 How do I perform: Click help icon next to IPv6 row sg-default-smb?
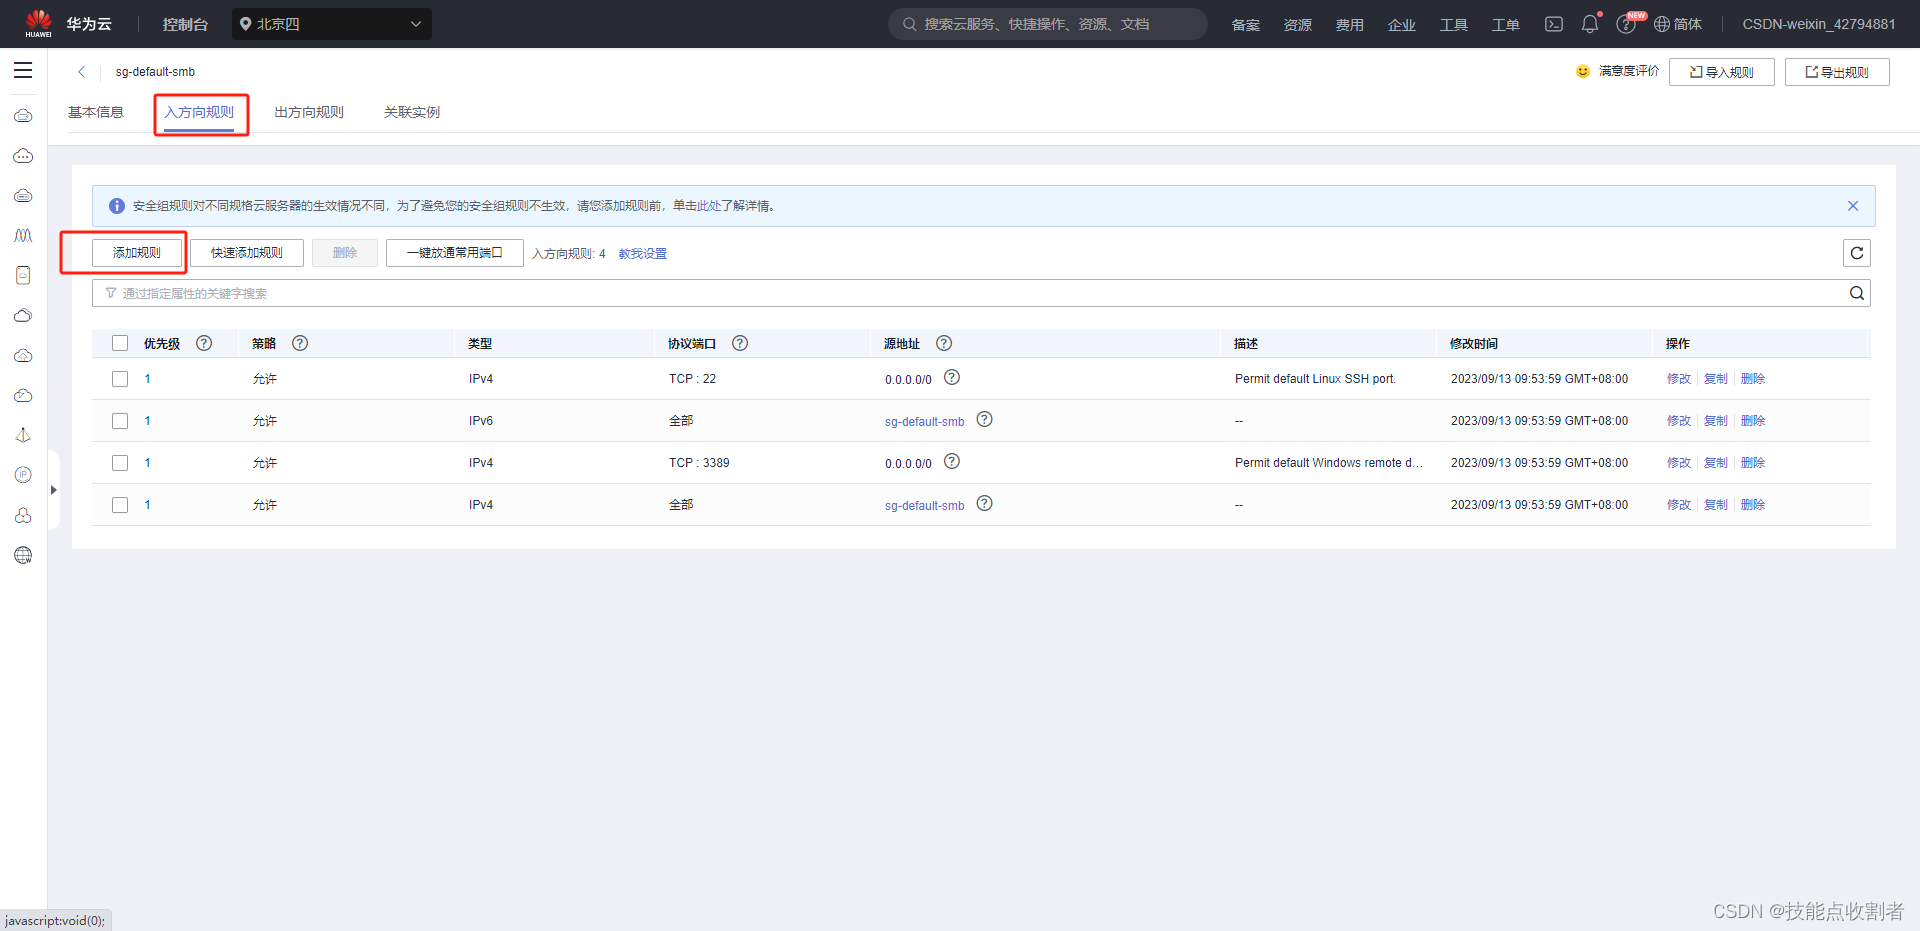click(x=985, y=419)
